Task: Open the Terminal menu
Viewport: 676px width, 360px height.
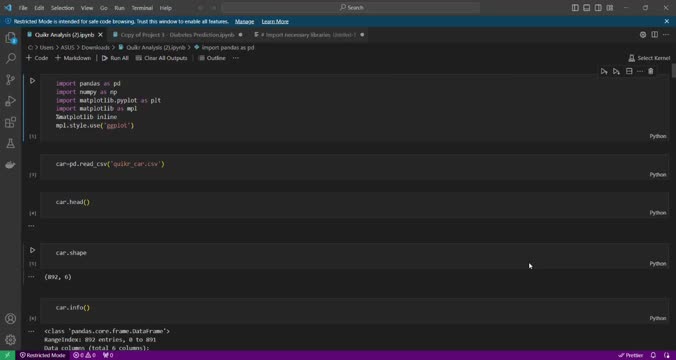Action: (142, 8)
